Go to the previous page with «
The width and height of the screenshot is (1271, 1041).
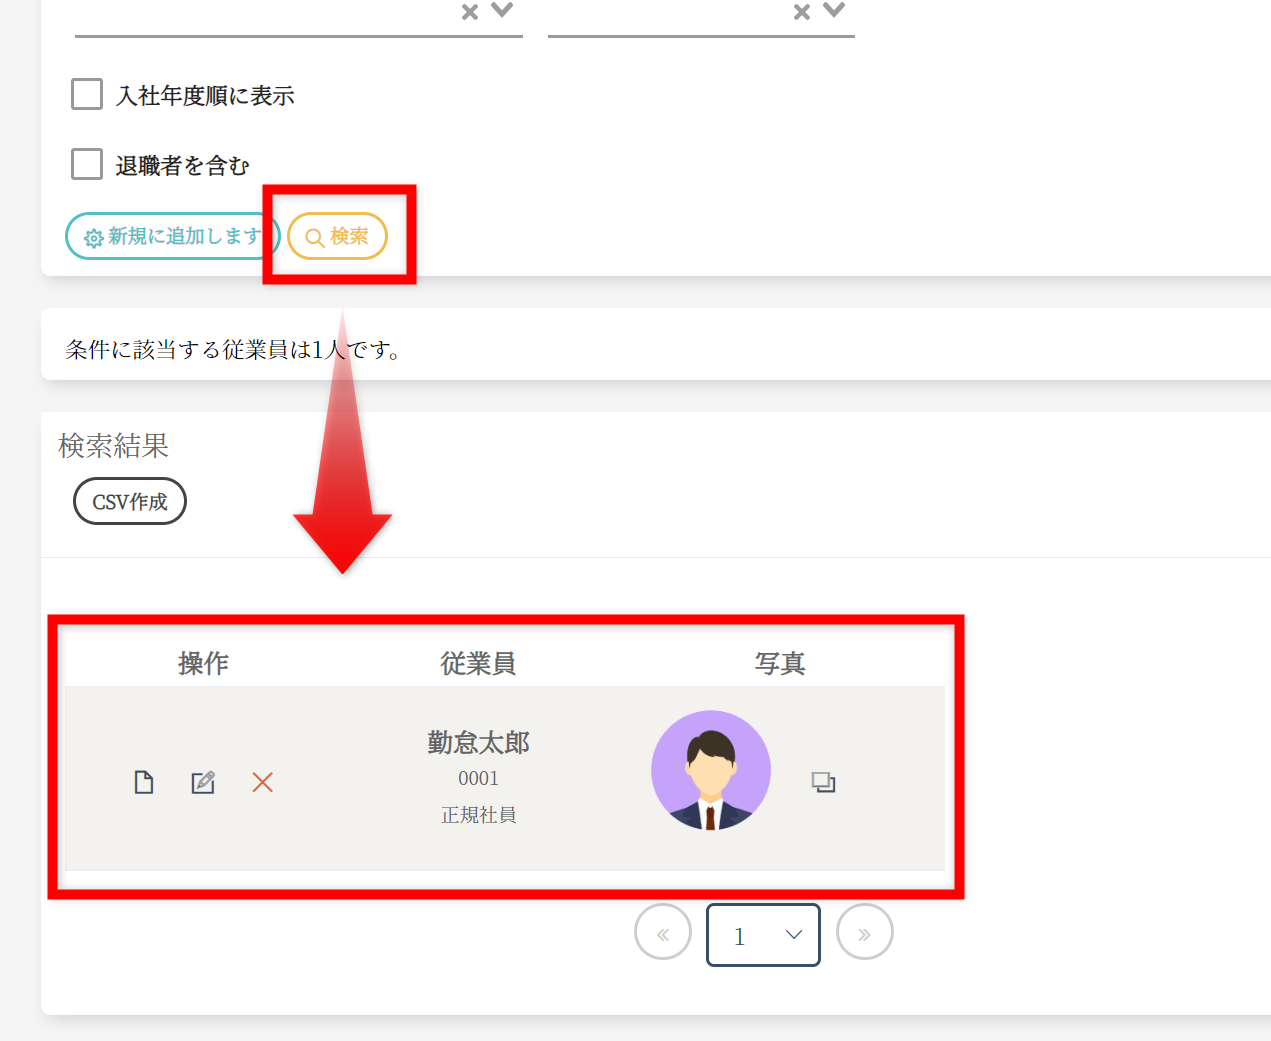tap(662, 932)
